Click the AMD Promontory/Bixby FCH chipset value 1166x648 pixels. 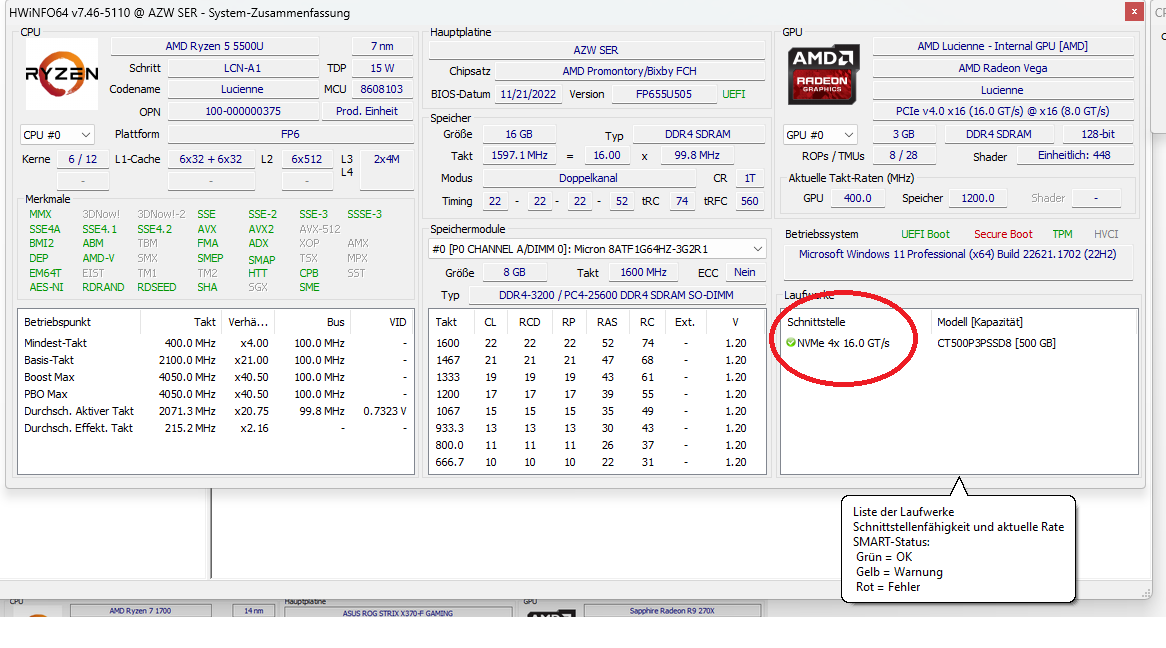[x=629, y=71]
